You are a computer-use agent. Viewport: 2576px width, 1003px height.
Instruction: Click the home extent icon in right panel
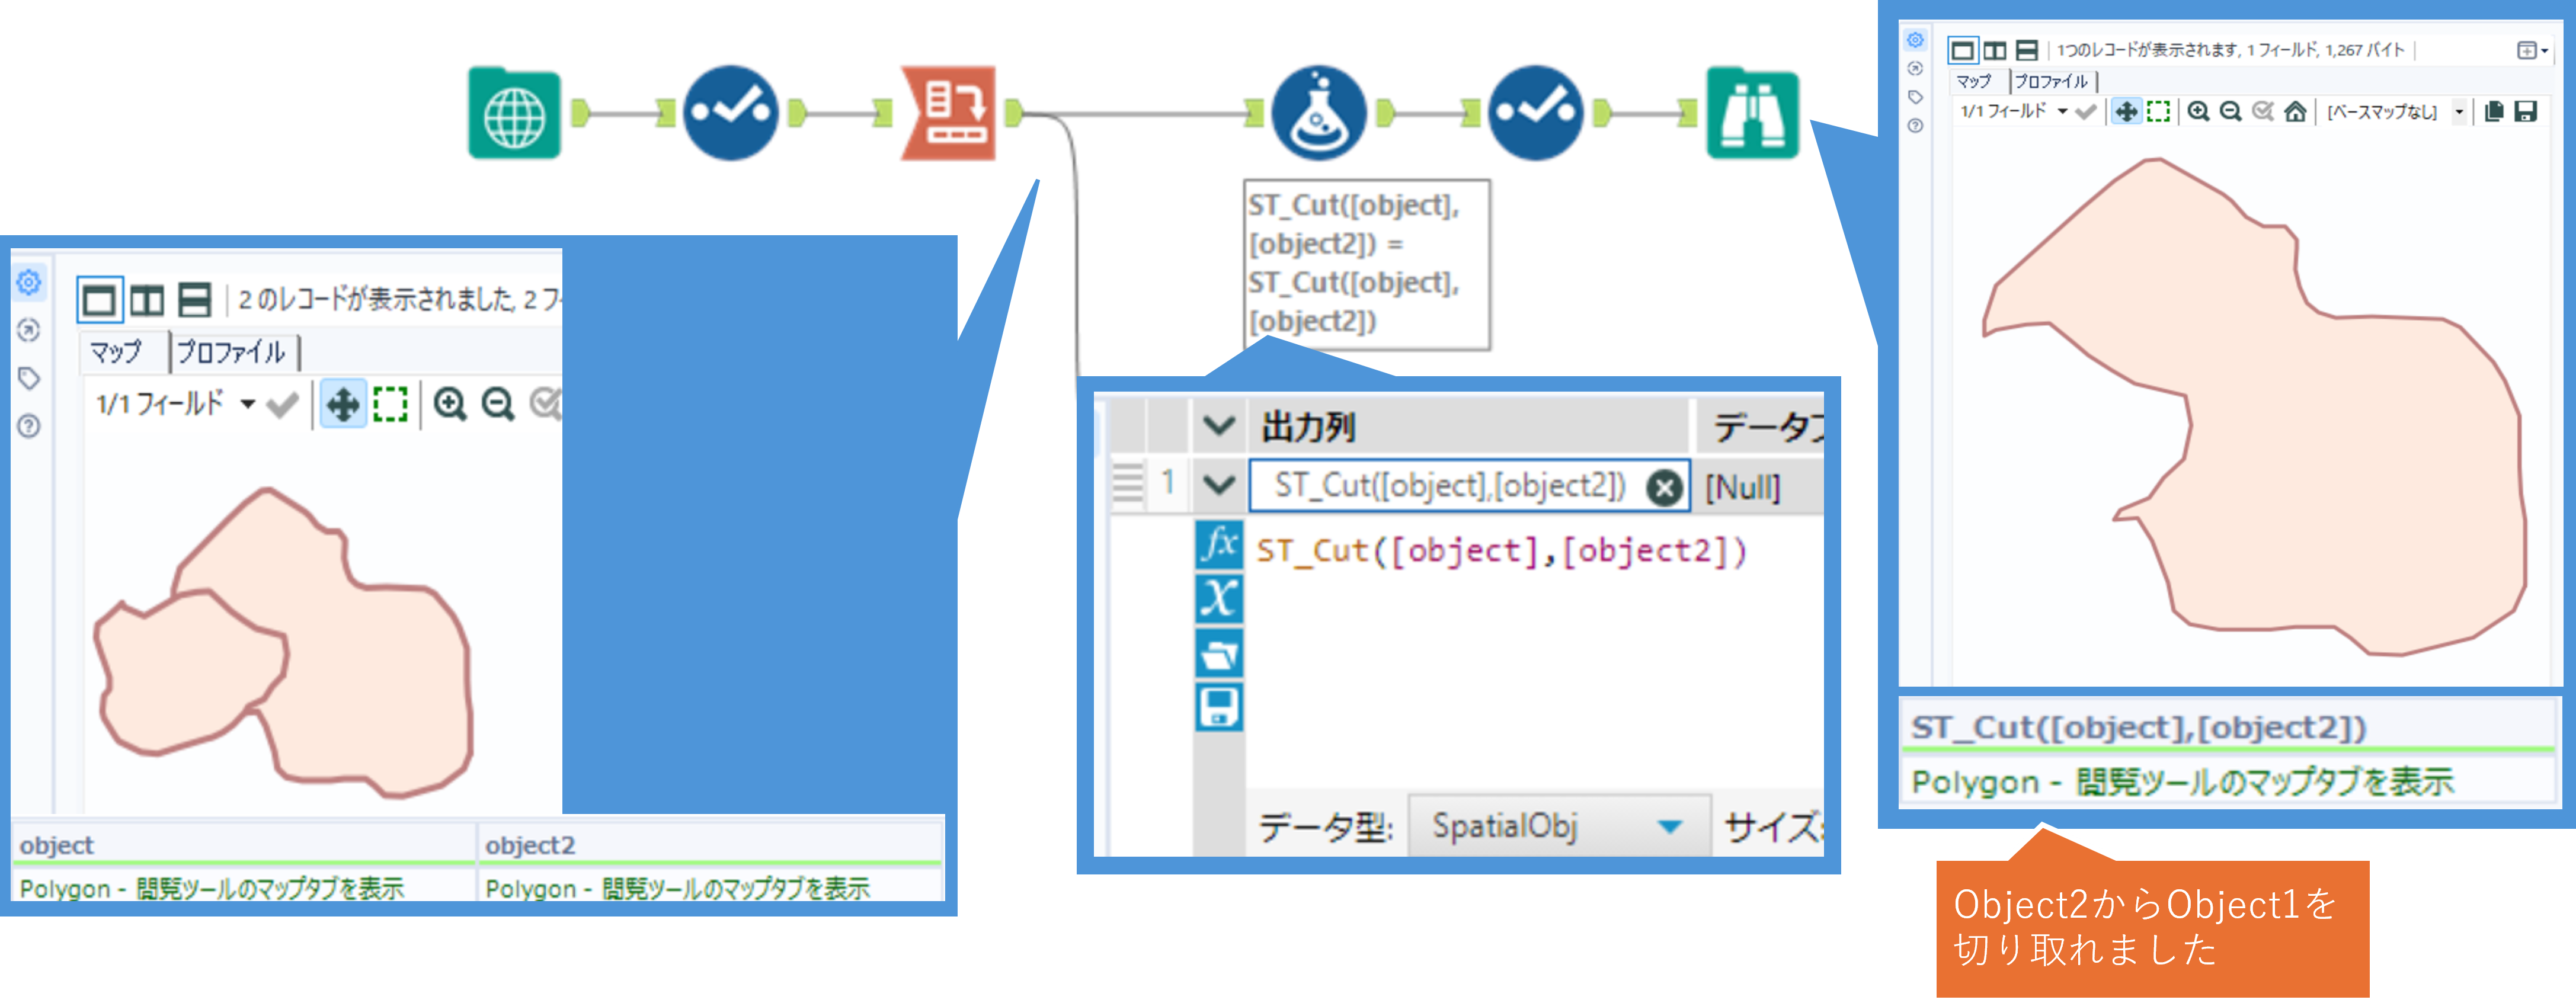2295,112
